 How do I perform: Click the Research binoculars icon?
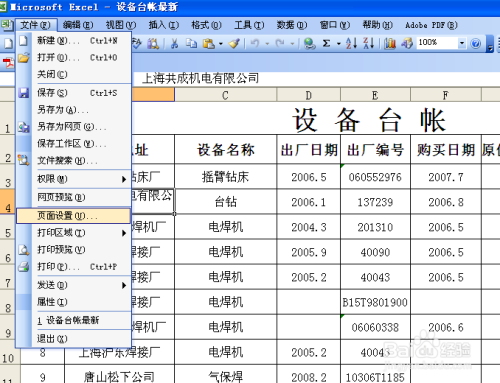coord(153,43)
